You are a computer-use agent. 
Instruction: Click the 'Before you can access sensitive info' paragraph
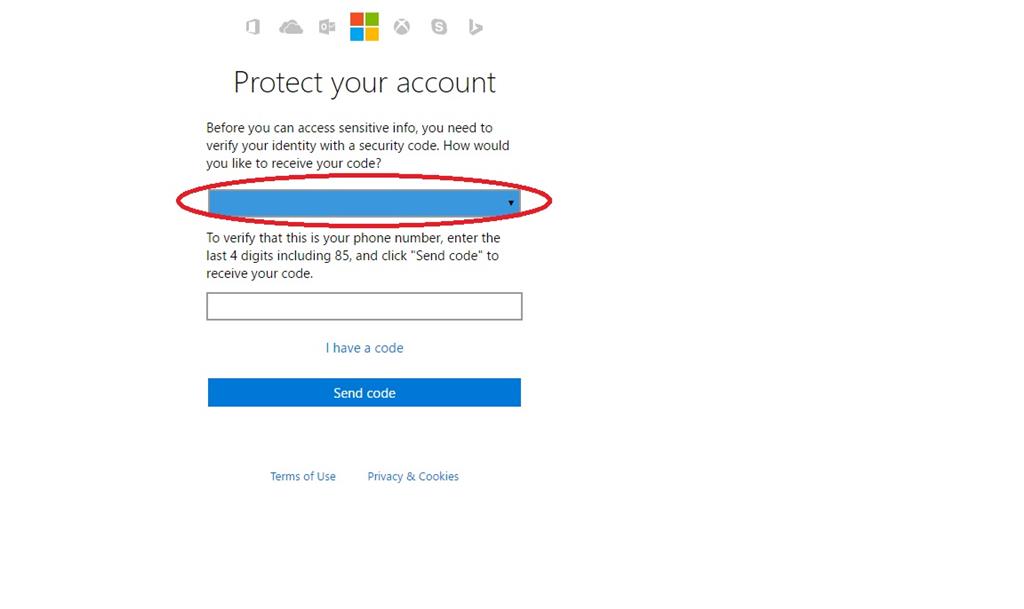coord(358,146)
